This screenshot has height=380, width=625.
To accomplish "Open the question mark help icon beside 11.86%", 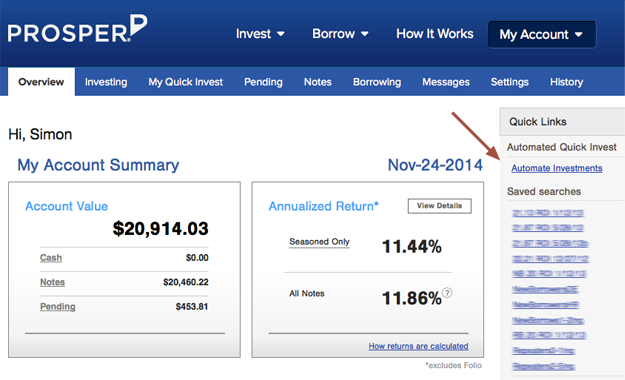I will click(x=447, y=293).
